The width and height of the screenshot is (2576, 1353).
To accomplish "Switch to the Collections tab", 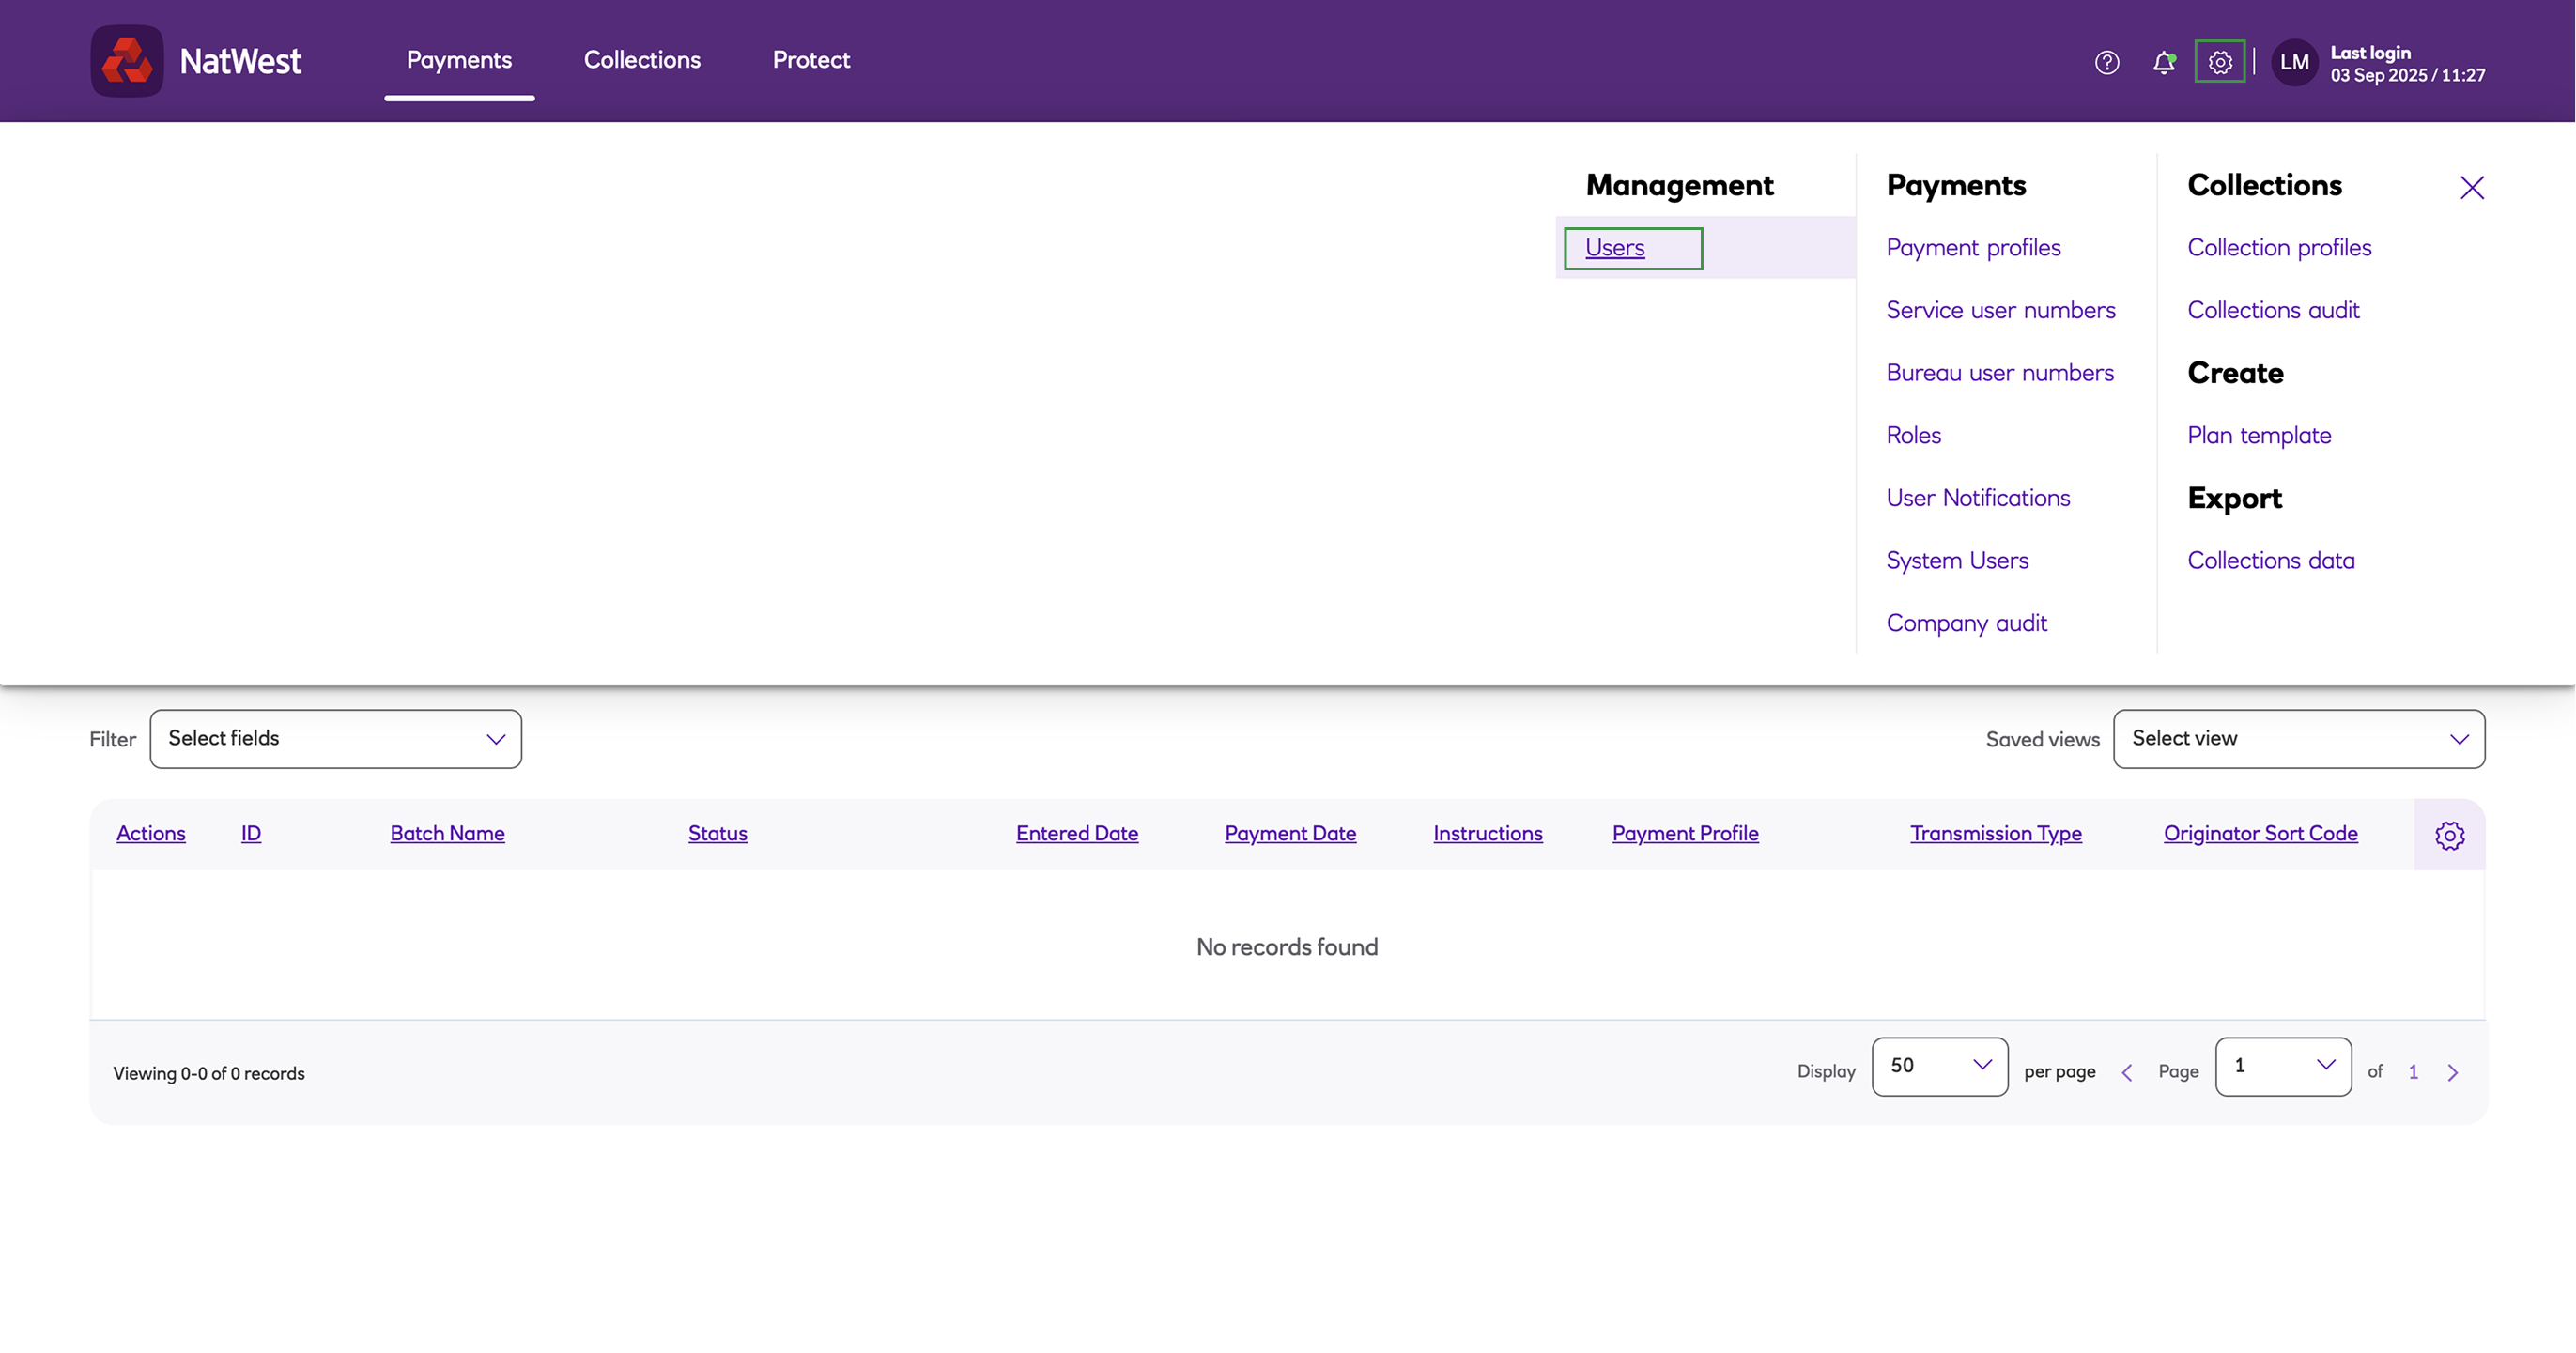I will [642, 60].
